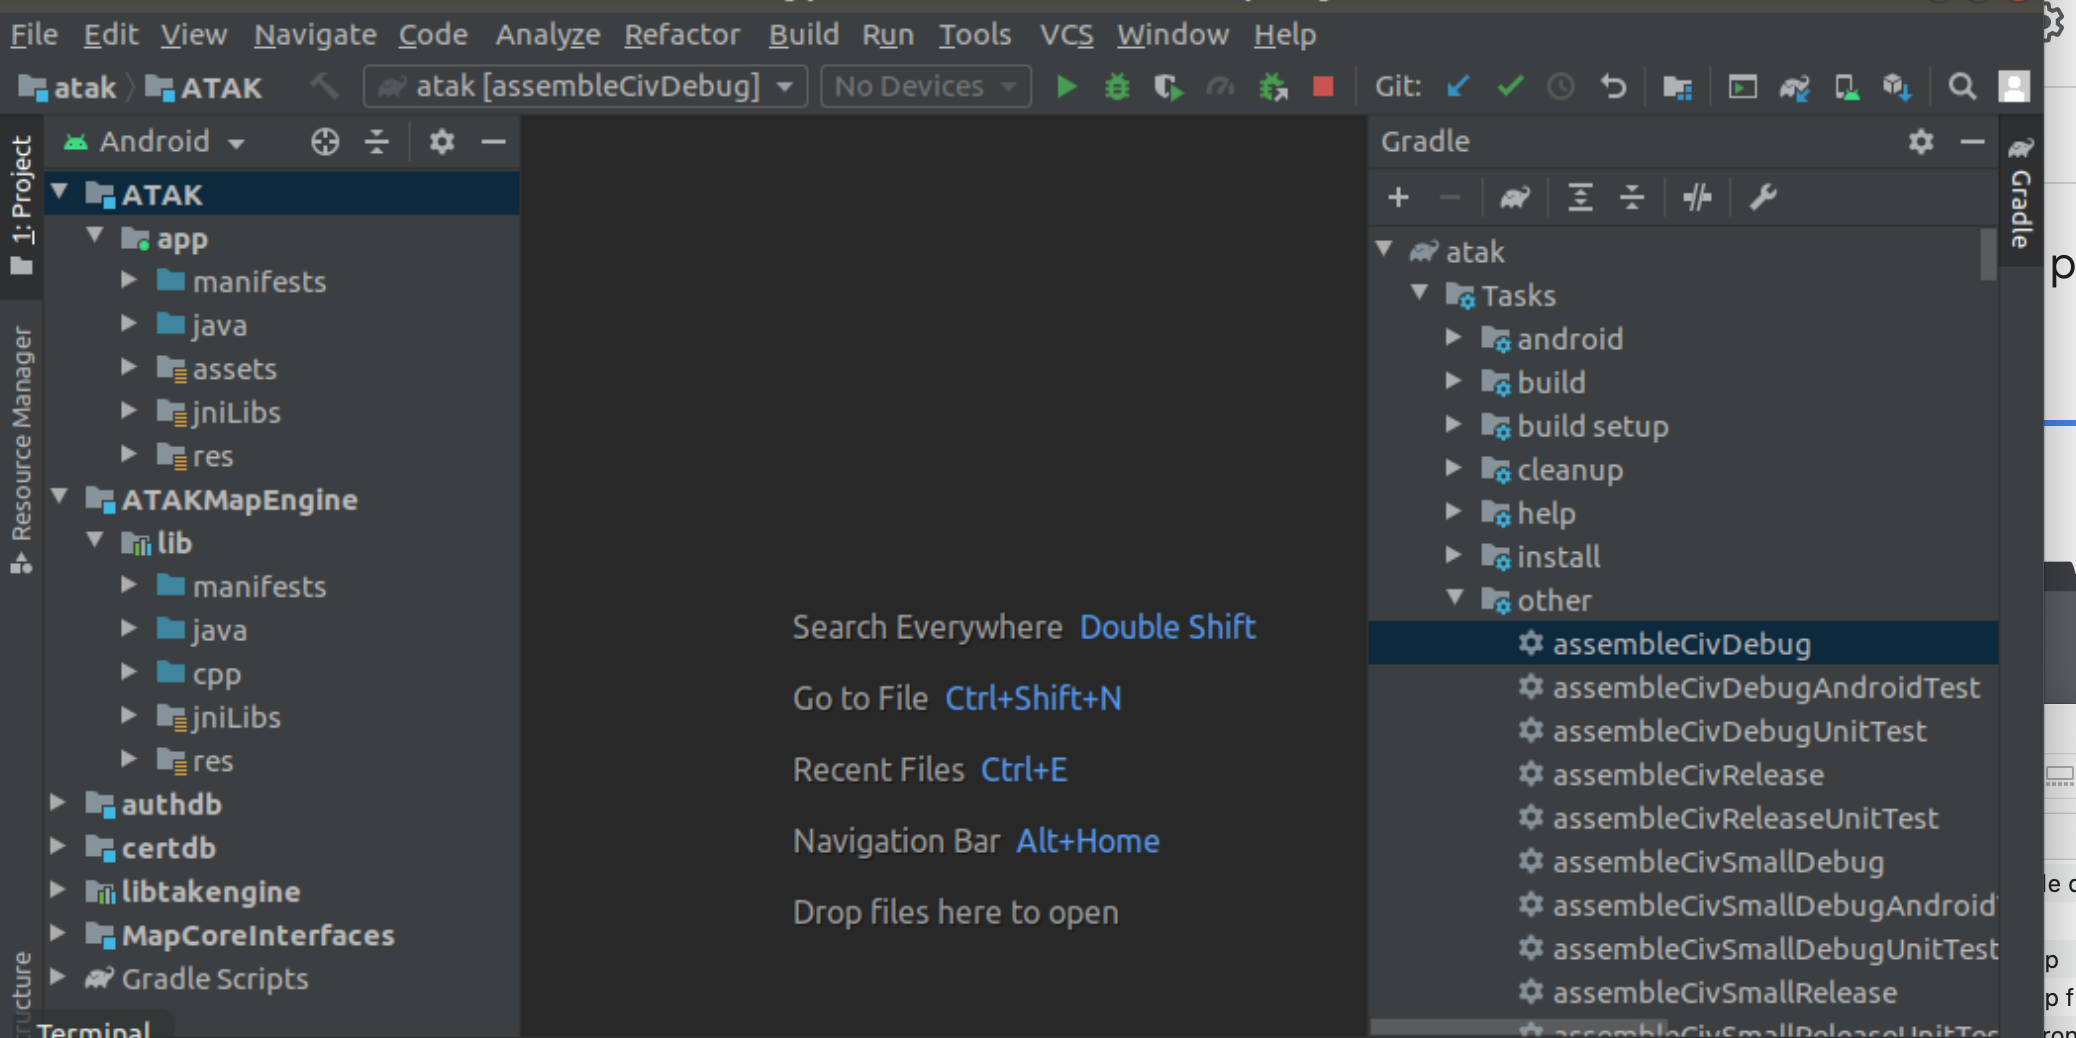Screen dimensions: 2076x1038
Task: Hide the Project panel minus icon
Action: pyautogui.click(x=493, y=142)
